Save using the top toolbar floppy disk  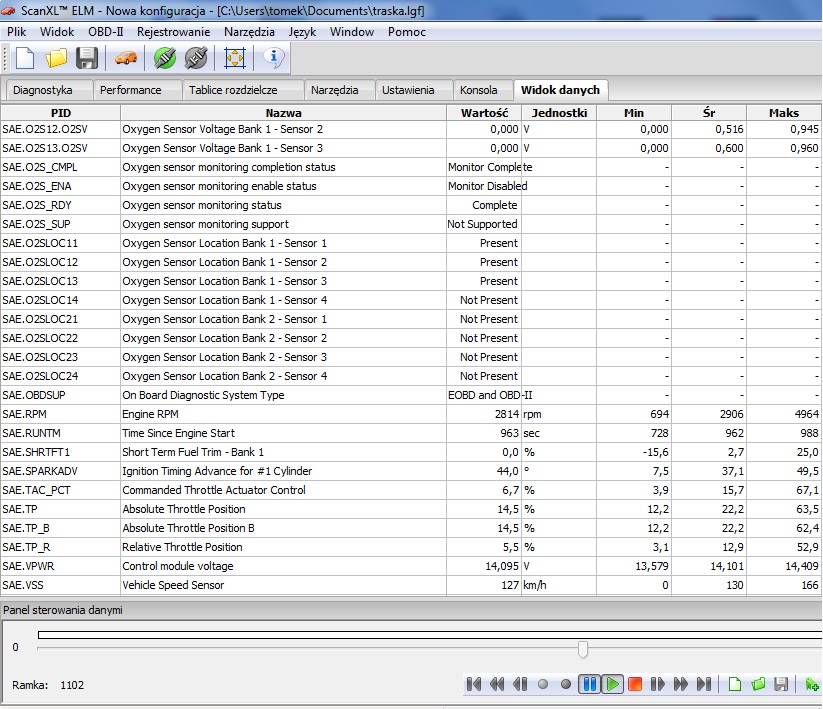pyautogui.click(x=87, y=58)
